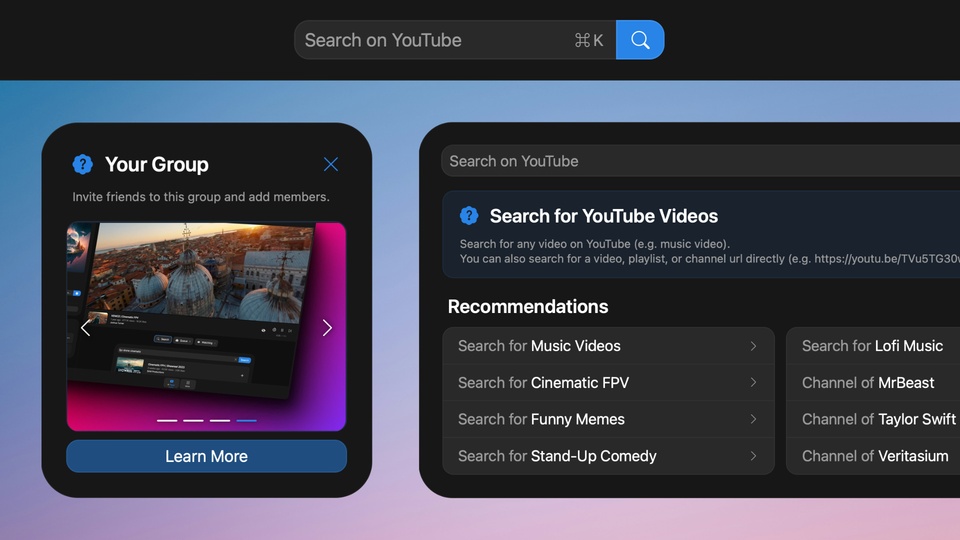960x540 pixels.
Task: Click the blue magnifier search button
Action: pos(640,40)
